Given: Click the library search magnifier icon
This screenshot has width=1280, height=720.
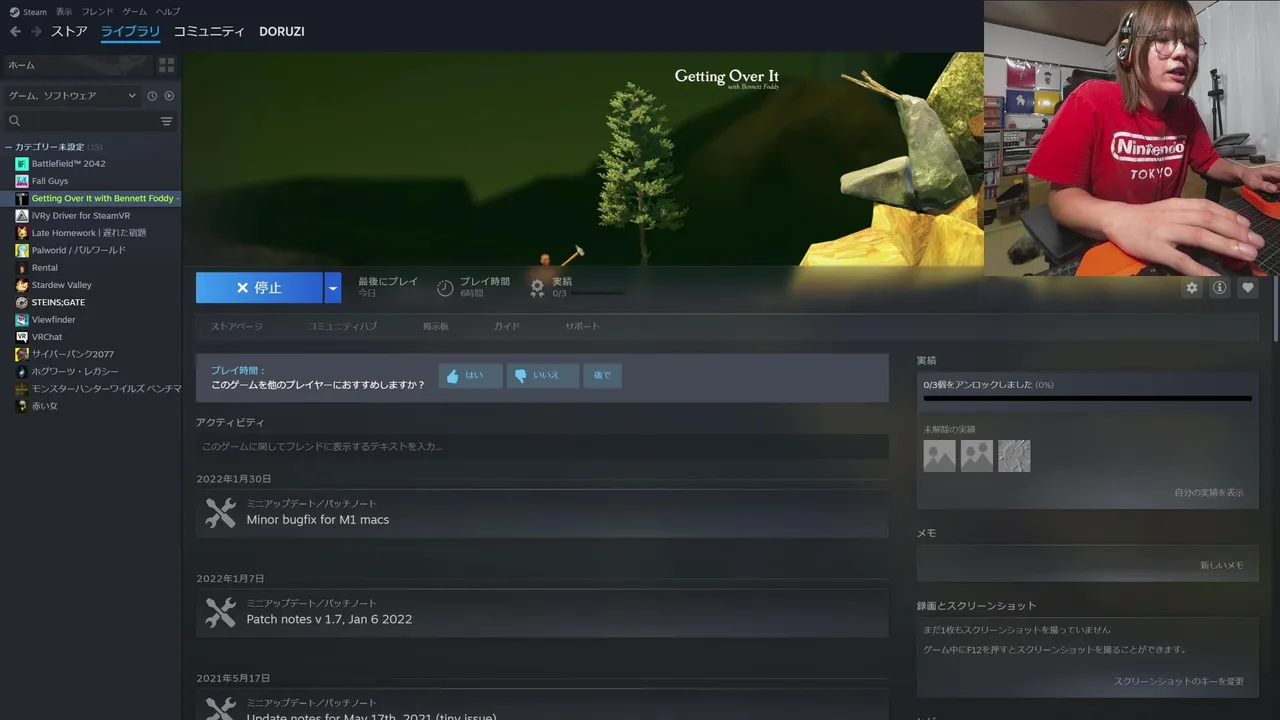Looking at the screenshot, I should pos(15,121).
